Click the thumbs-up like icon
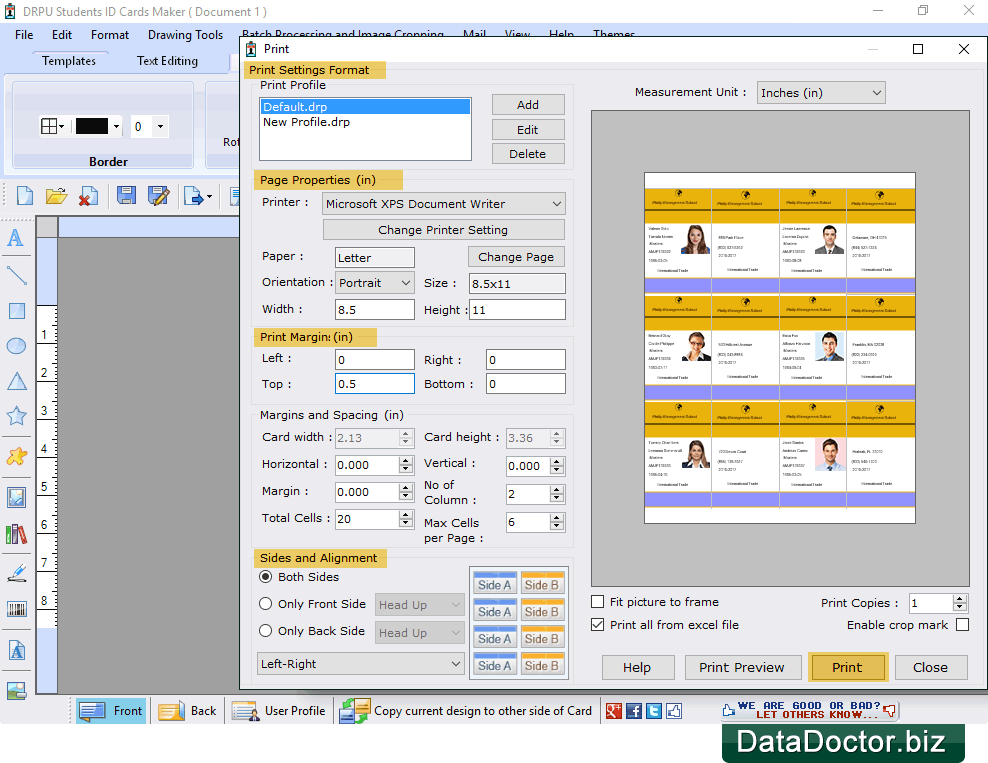 coord(674,711)
